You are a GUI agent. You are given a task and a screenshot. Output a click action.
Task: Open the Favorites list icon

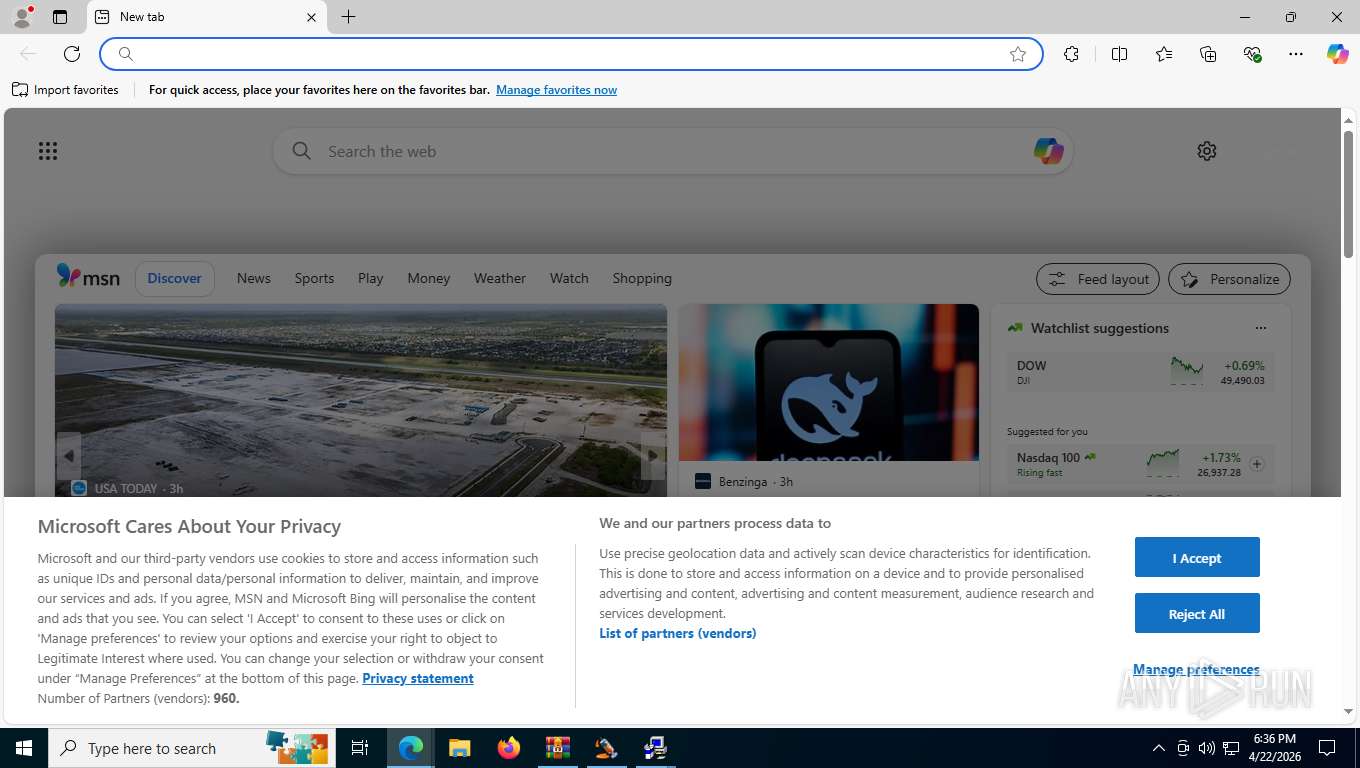[x=1164, y=54]
